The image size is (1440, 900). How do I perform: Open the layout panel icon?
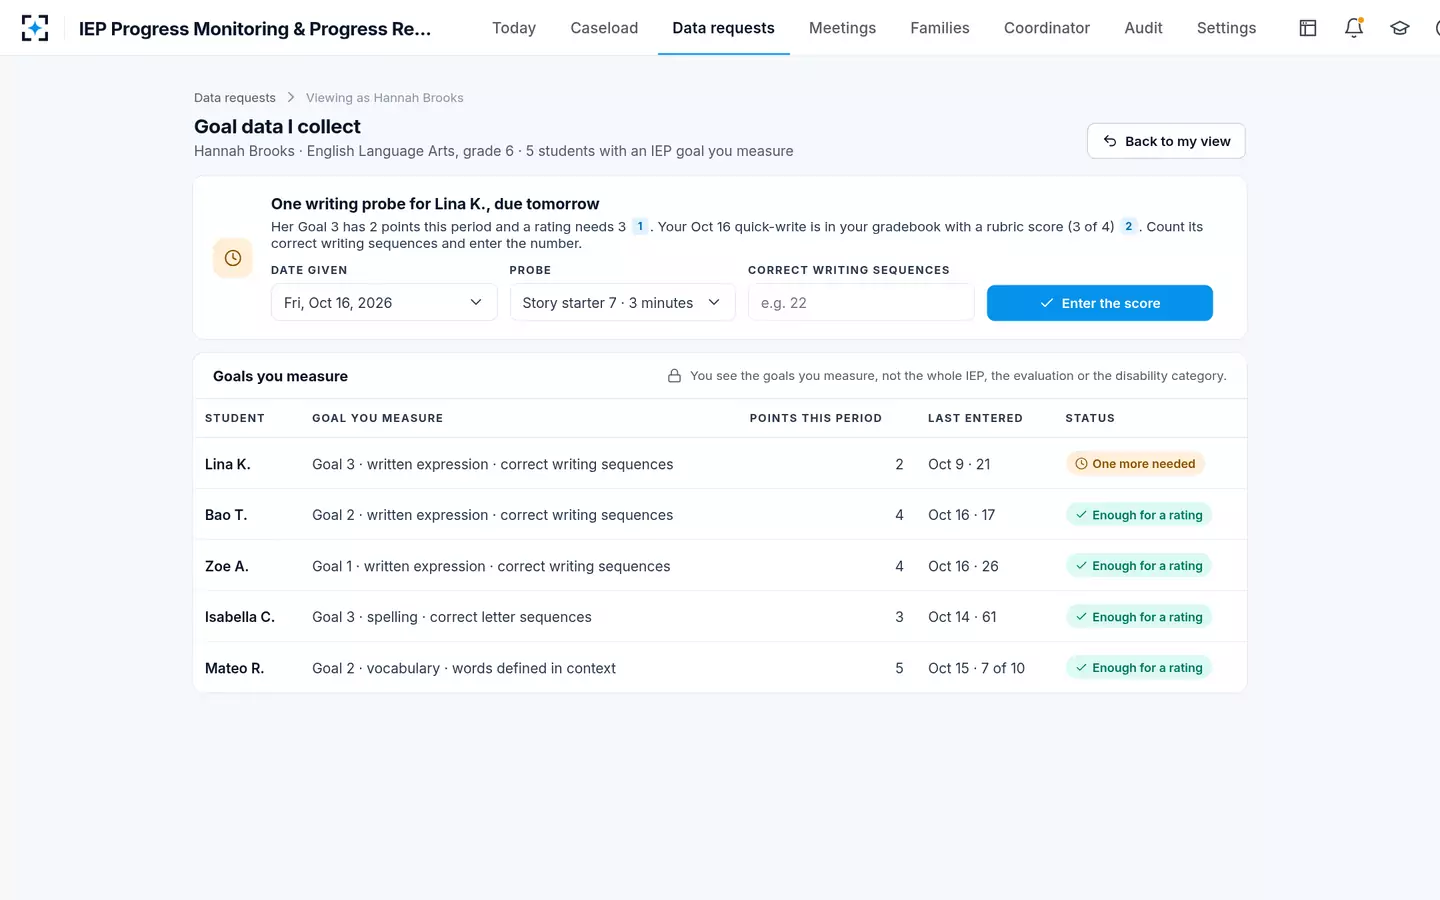pos(1308,28)
